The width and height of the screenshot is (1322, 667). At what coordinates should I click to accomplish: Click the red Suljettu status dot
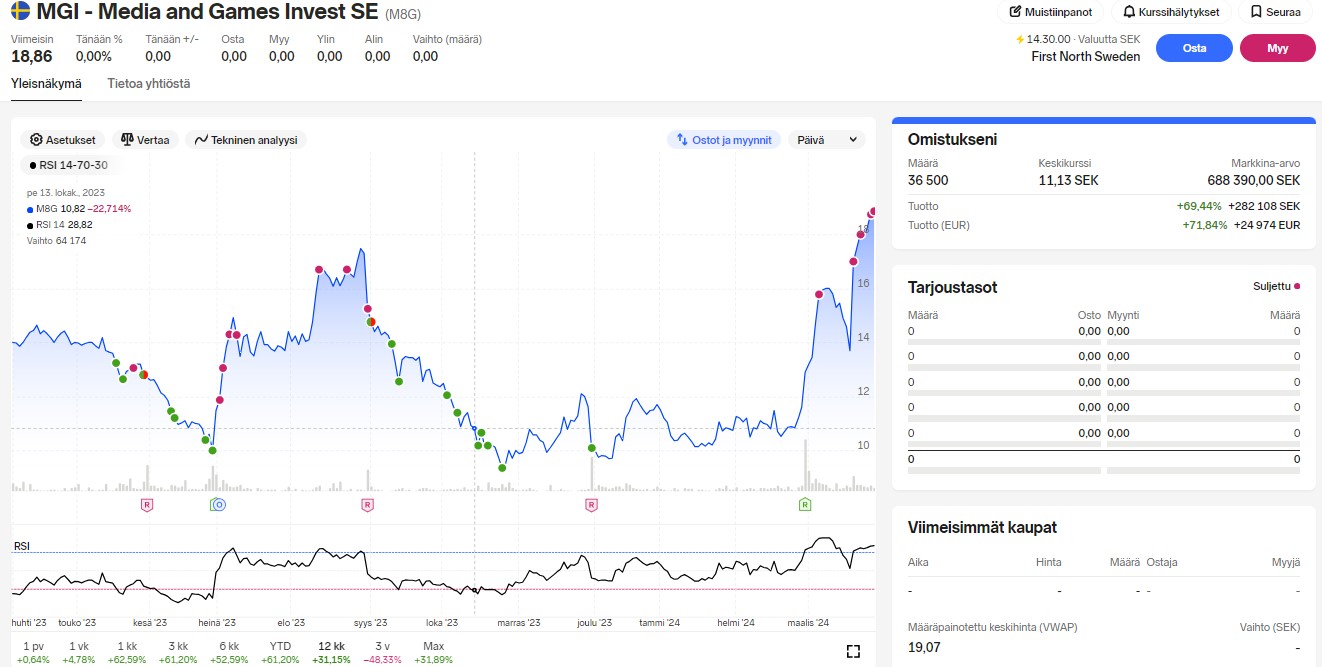pos(1297,286)
